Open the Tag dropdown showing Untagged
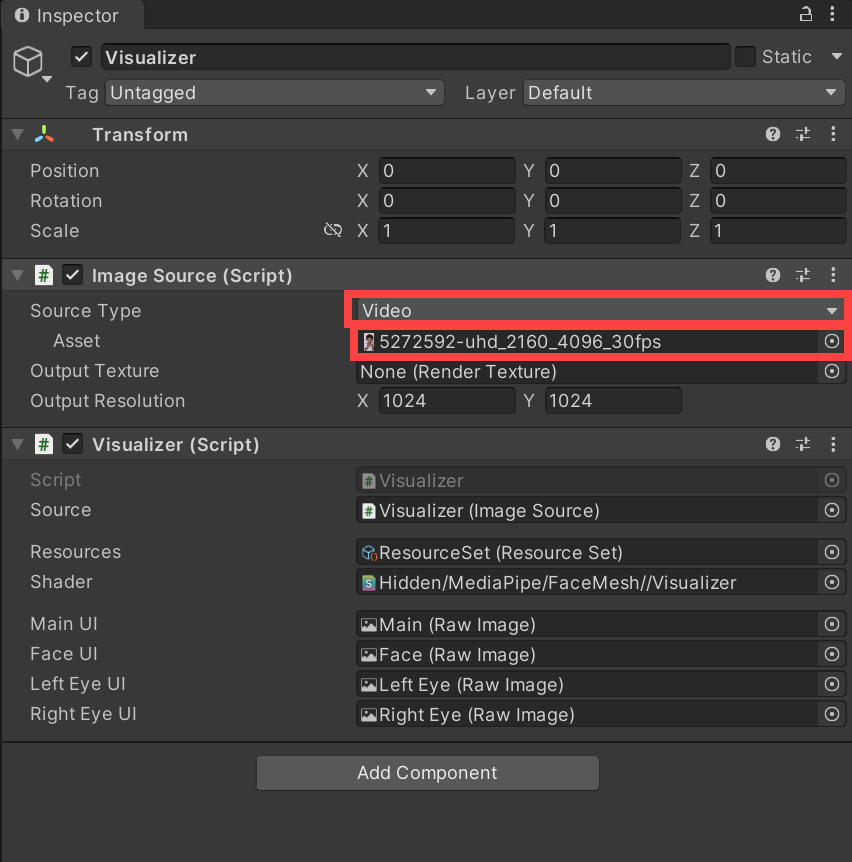The height and width of the screenshot is (862, 852). click(x=274, y=92)
